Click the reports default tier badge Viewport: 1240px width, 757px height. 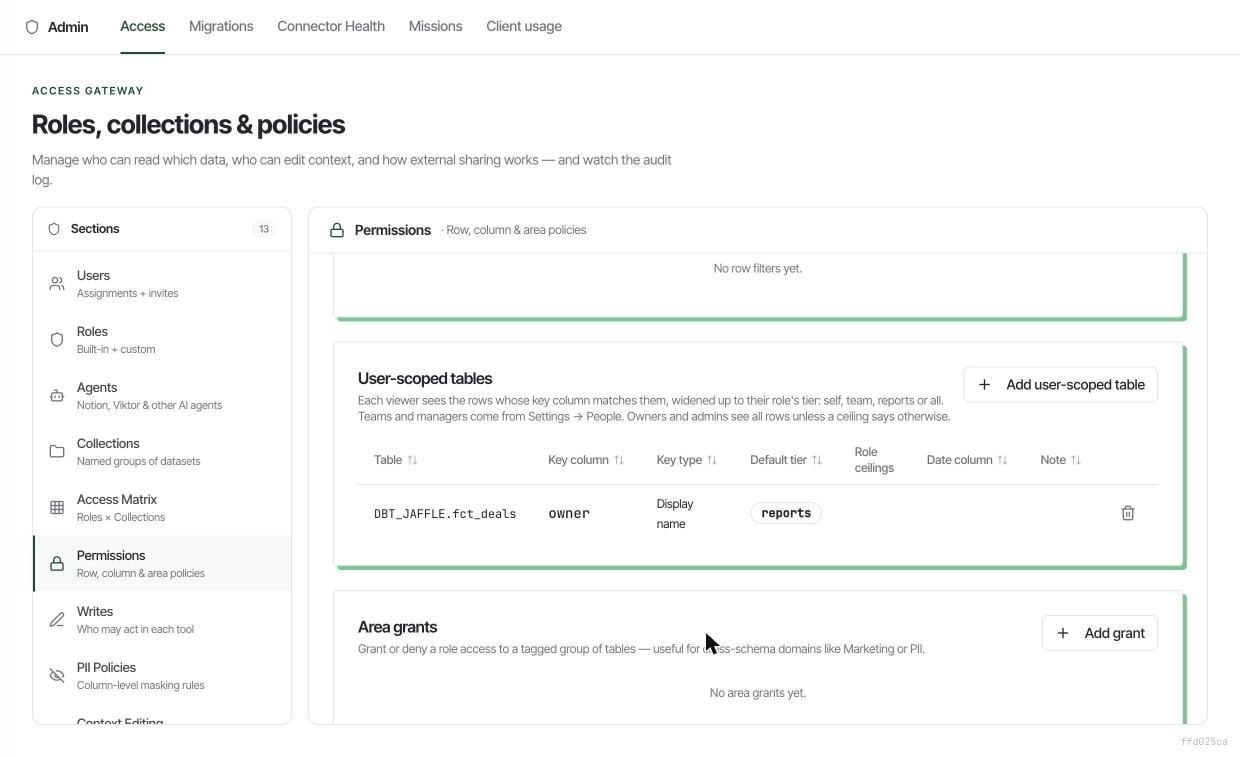click(x=786, y=513)
